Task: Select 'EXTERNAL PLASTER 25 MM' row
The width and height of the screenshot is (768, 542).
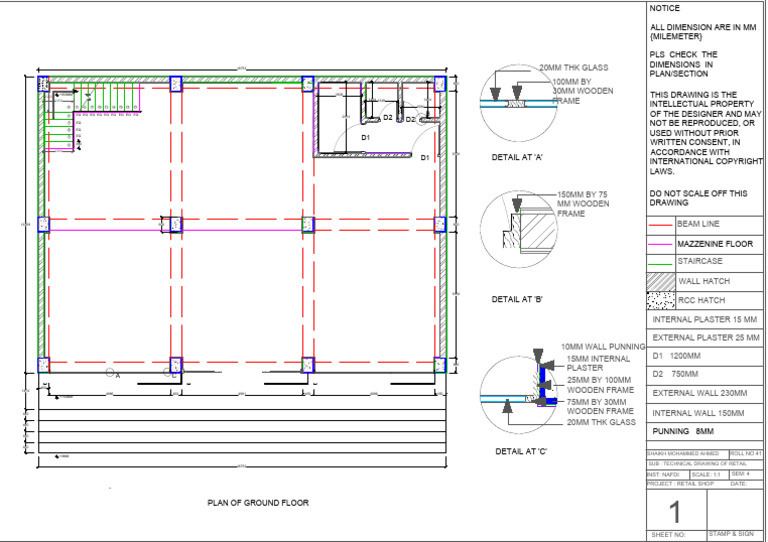Action: [704, 338]
